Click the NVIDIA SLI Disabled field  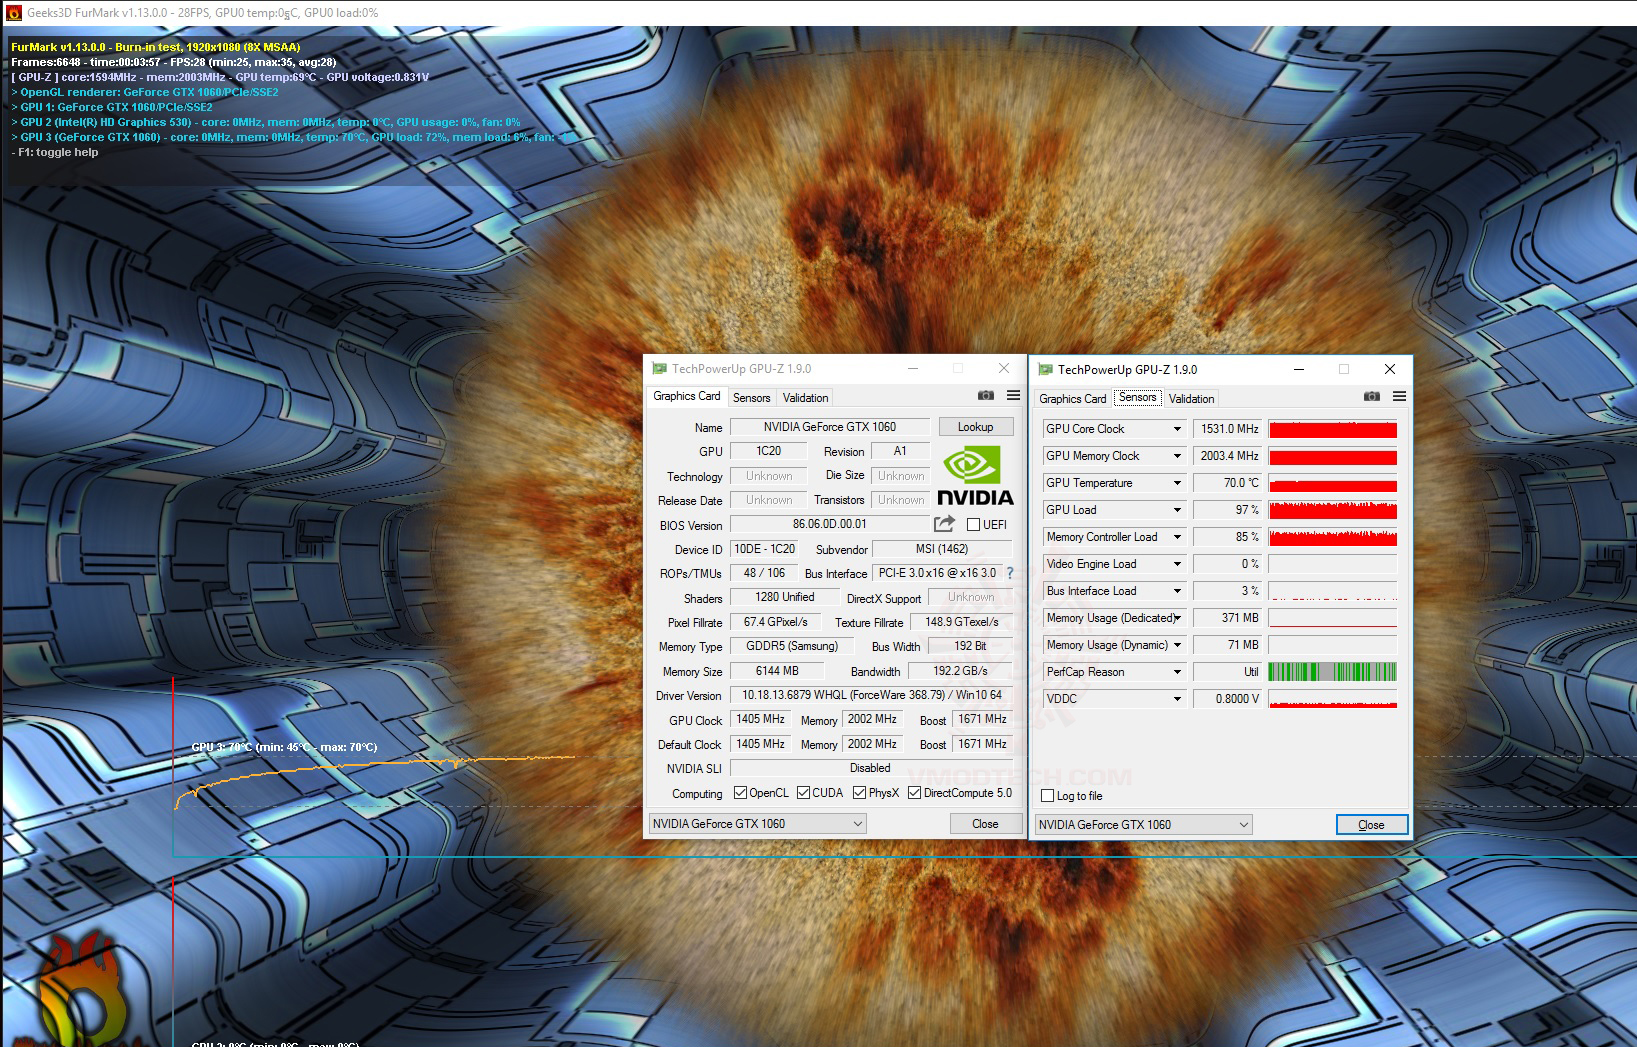870,768
